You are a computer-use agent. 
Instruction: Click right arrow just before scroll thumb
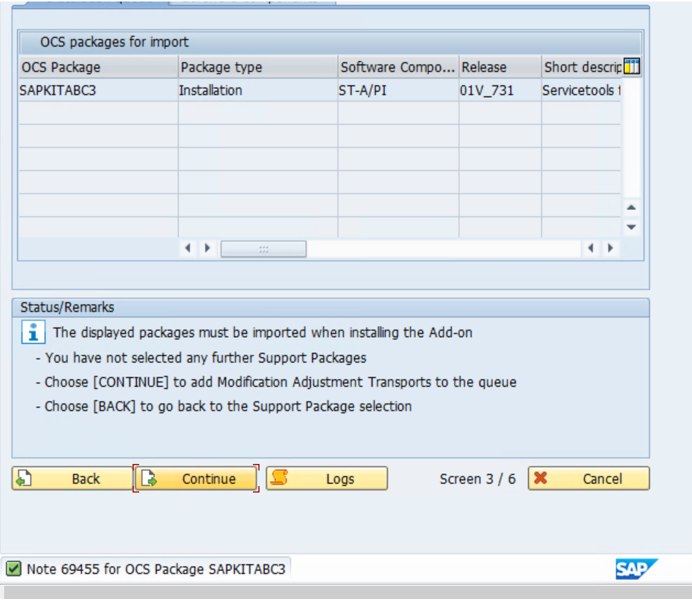[207, 248]
